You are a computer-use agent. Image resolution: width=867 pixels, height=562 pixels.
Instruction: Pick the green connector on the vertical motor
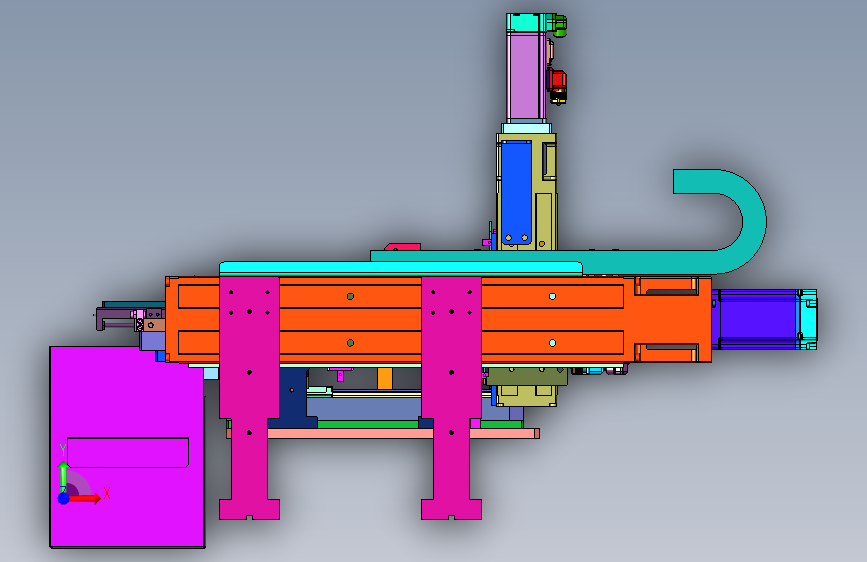coord(559,25)
